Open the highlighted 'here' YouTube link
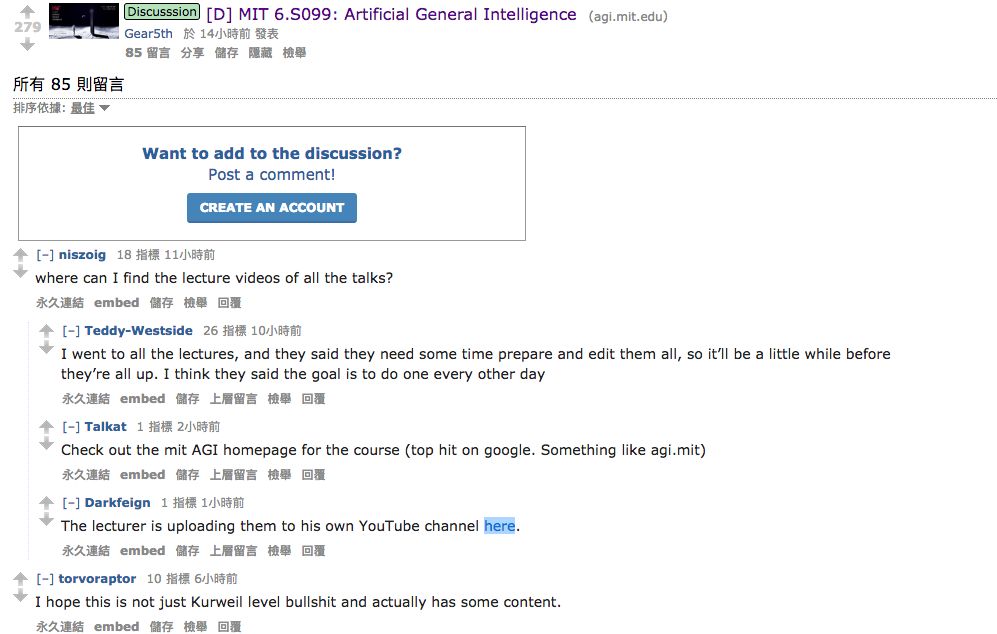 [x=499, y=526]
